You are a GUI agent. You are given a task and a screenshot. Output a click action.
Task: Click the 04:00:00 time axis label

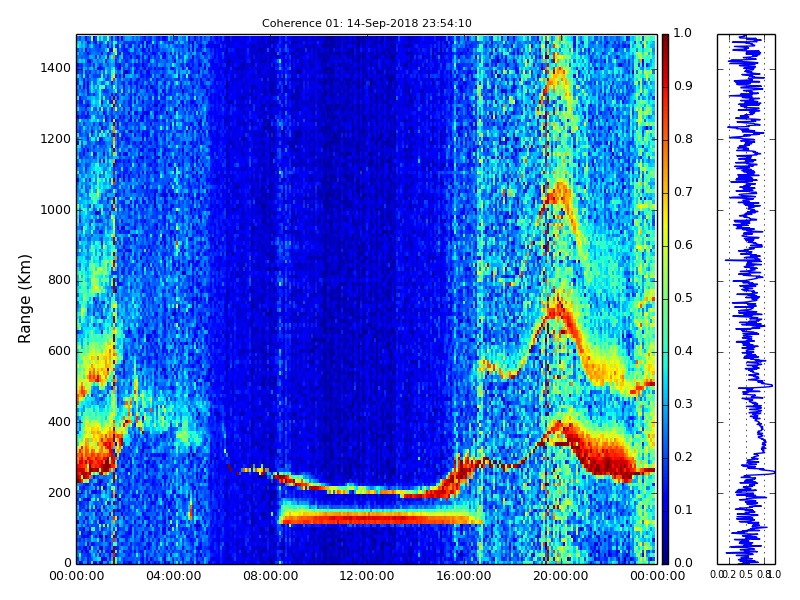coord(173,576)
